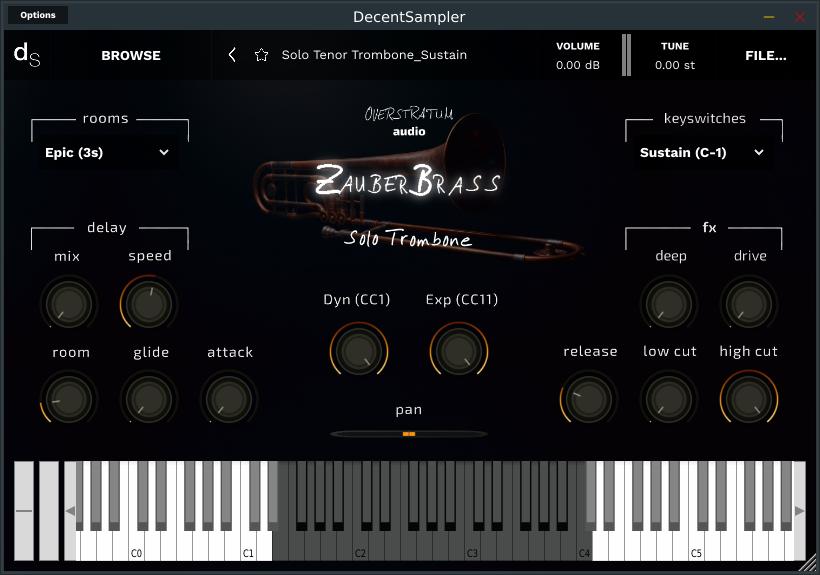Favorite the preset with the star icon

click(261, 55)
